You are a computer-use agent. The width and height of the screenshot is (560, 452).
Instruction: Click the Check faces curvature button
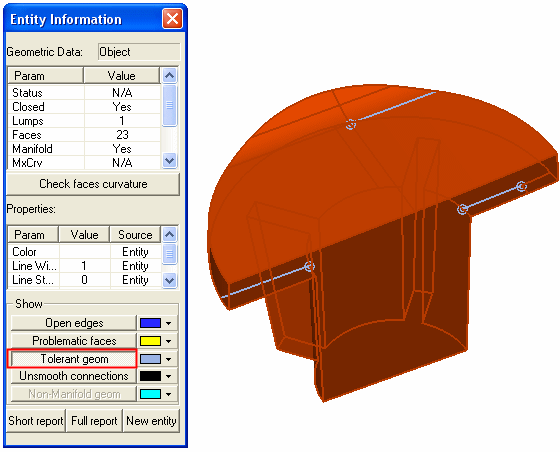(x=93, y=184)
